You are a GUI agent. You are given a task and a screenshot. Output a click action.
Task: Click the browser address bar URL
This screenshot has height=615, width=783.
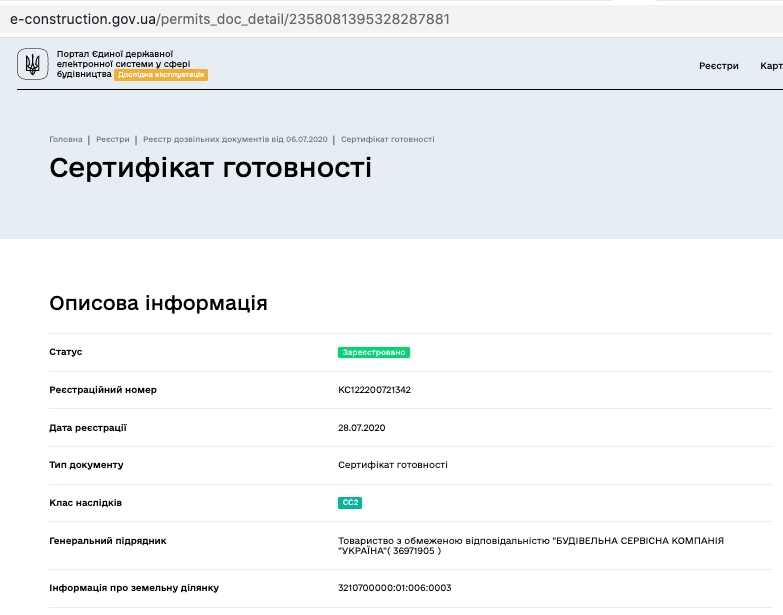[230, 19]
